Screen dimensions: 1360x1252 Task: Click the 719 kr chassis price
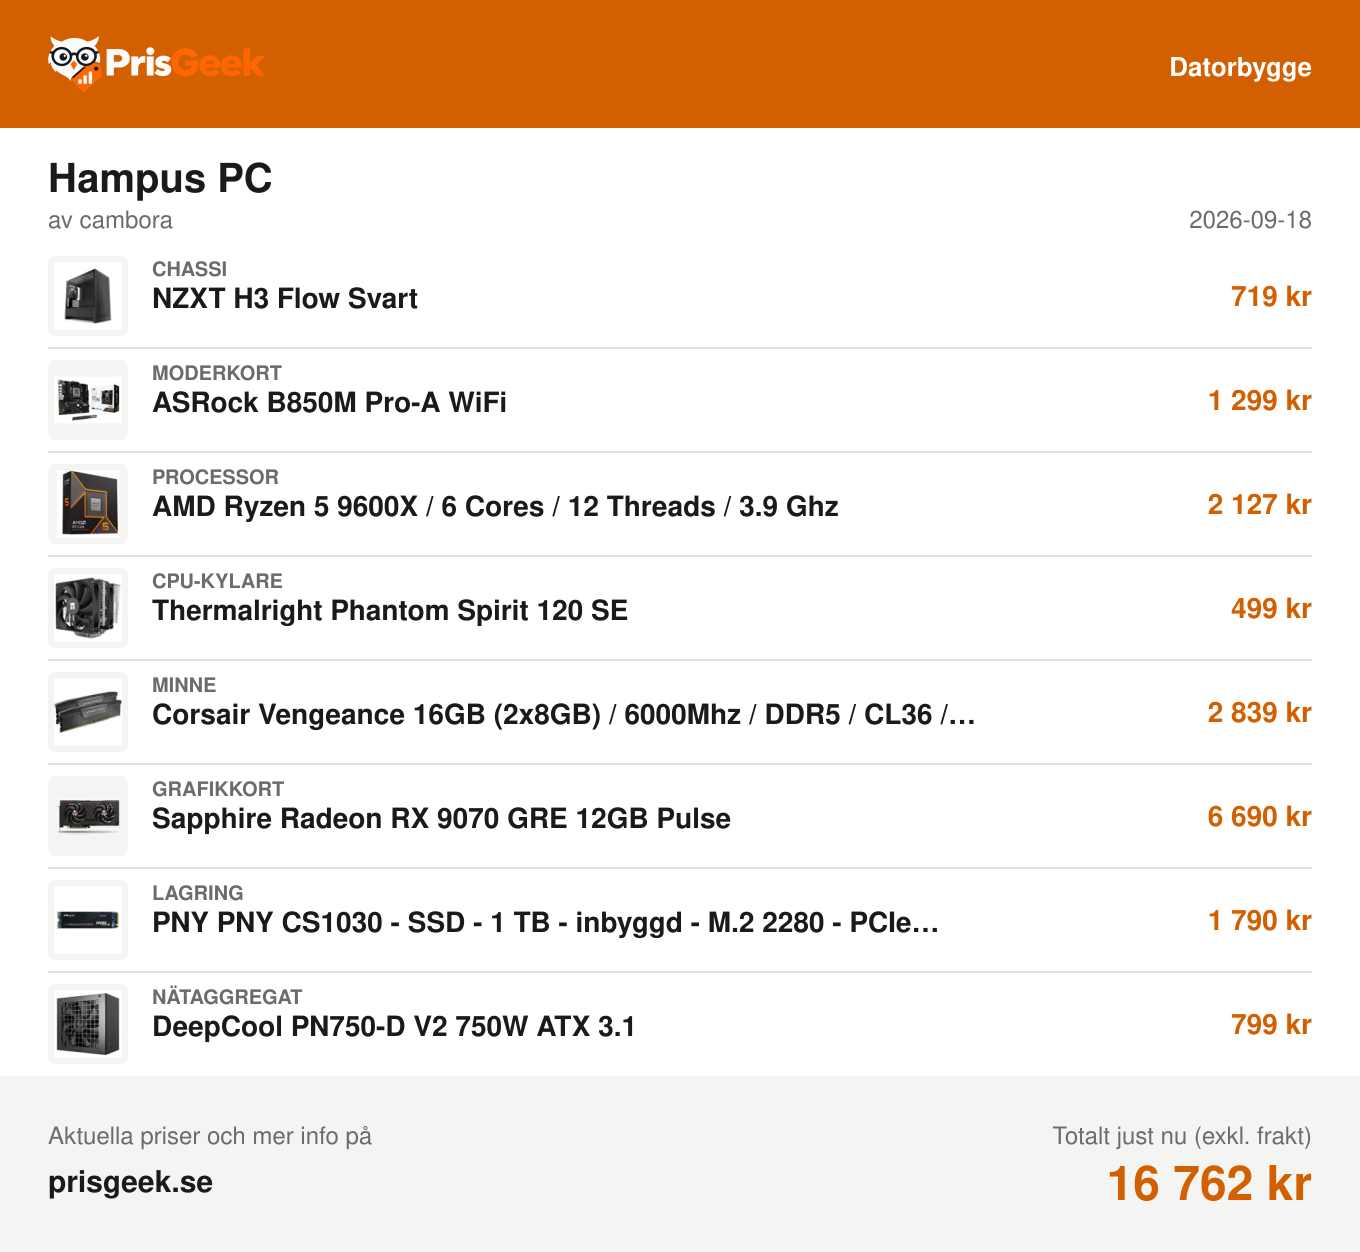[x=1271, y=296]
